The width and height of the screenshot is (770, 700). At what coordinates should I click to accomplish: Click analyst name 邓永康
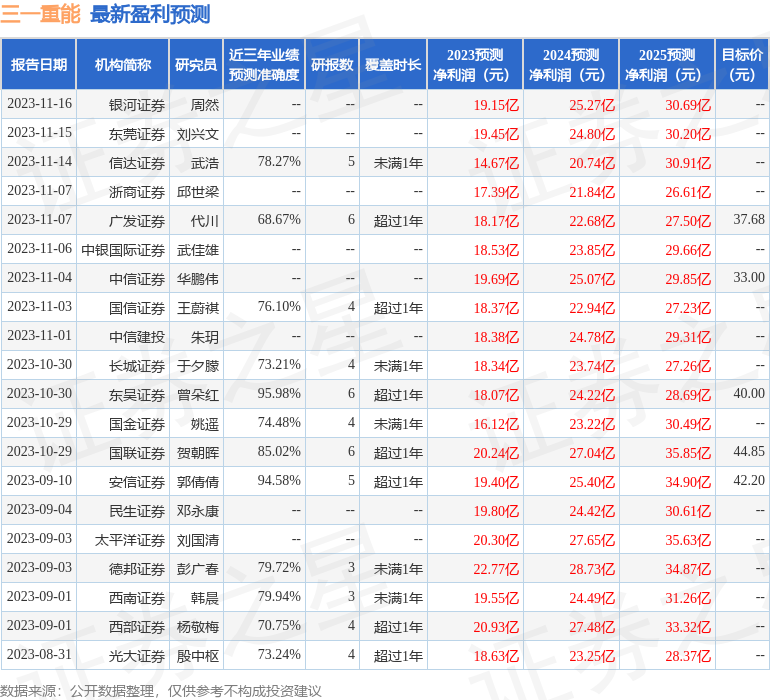click(198, 510)
